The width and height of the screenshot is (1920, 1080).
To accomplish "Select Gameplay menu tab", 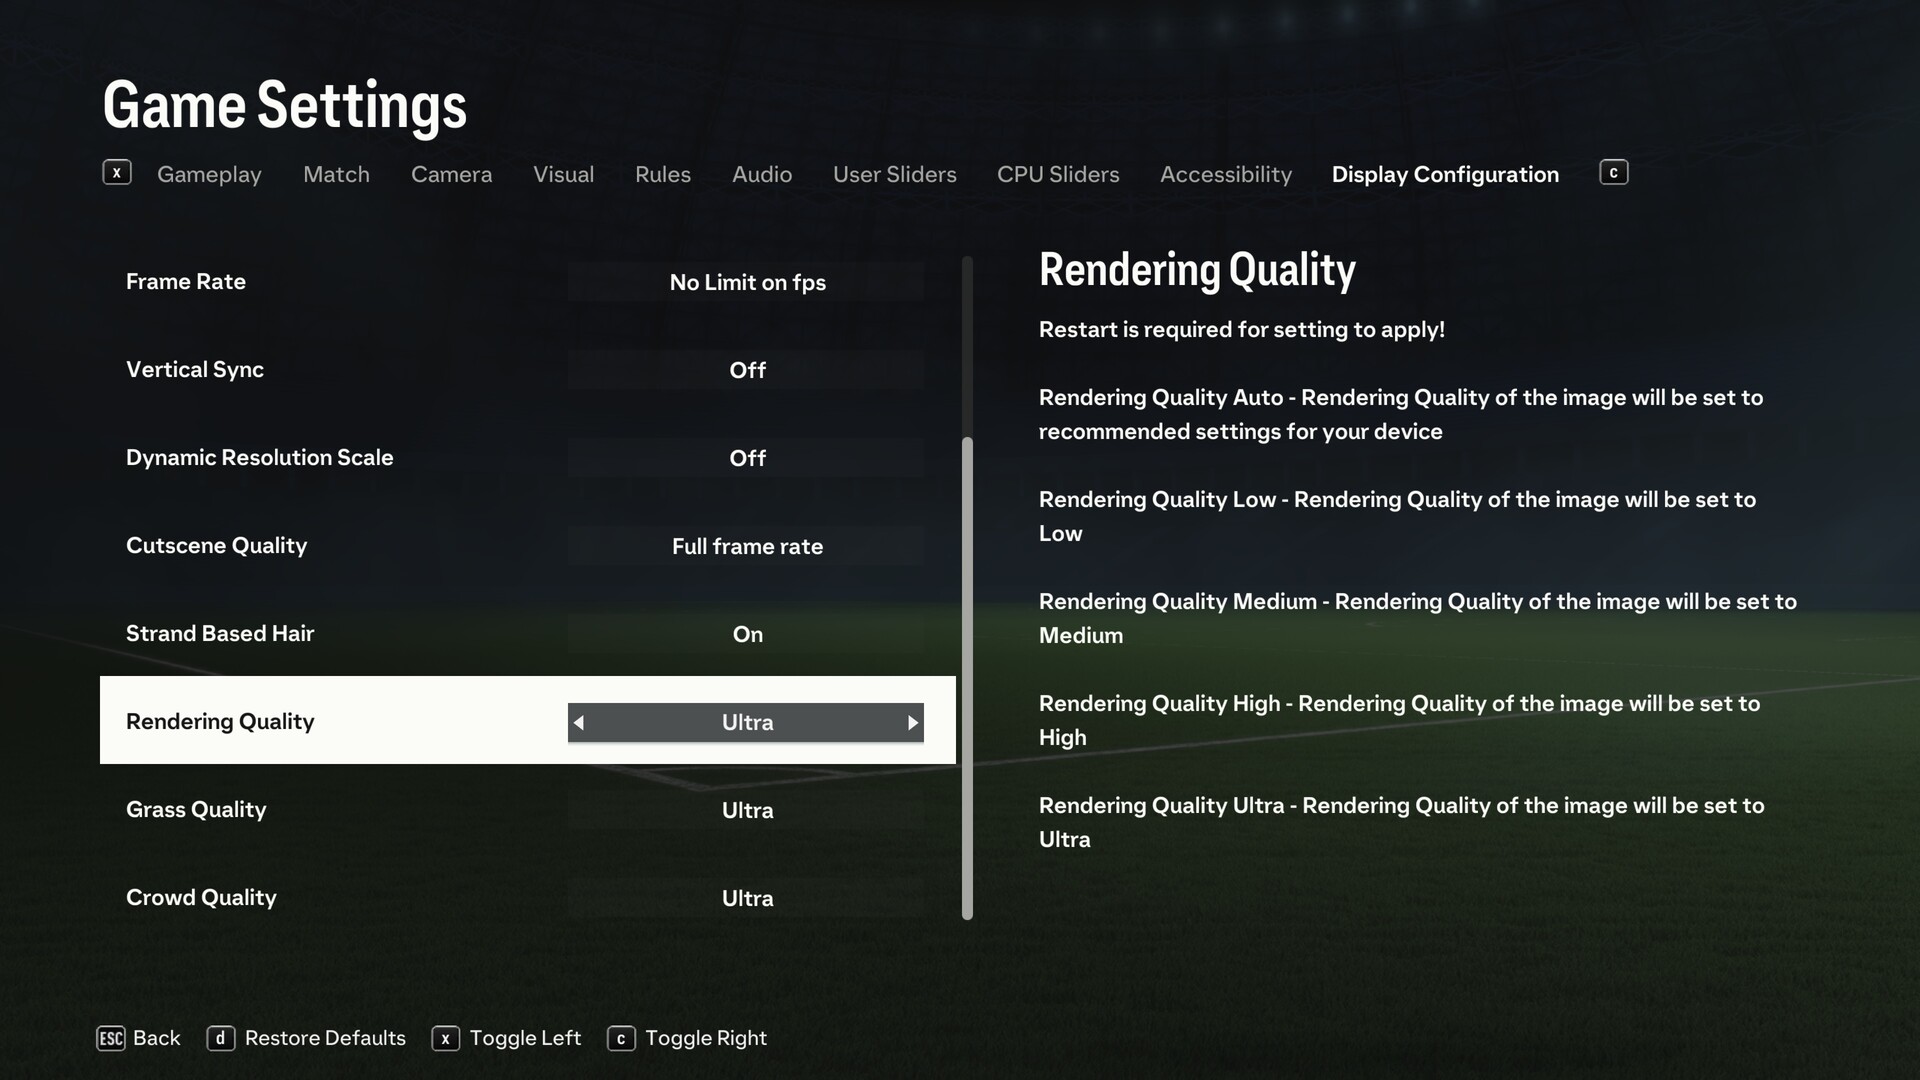I will coord(208,171).
